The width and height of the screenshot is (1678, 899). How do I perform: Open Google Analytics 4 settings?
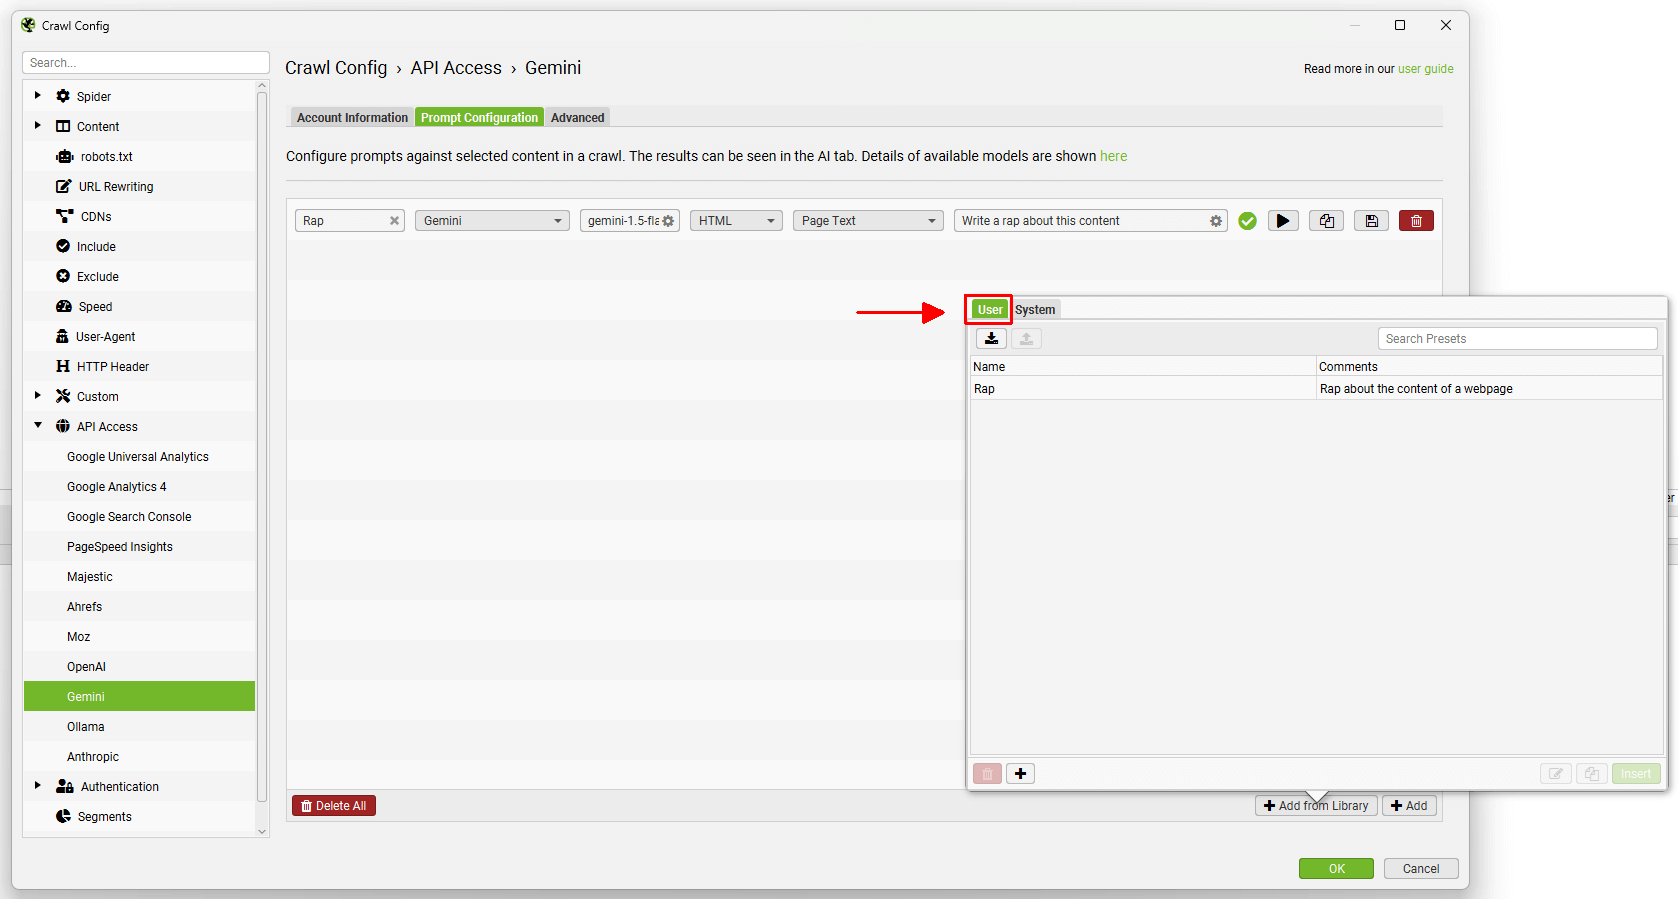click(117, 487)
